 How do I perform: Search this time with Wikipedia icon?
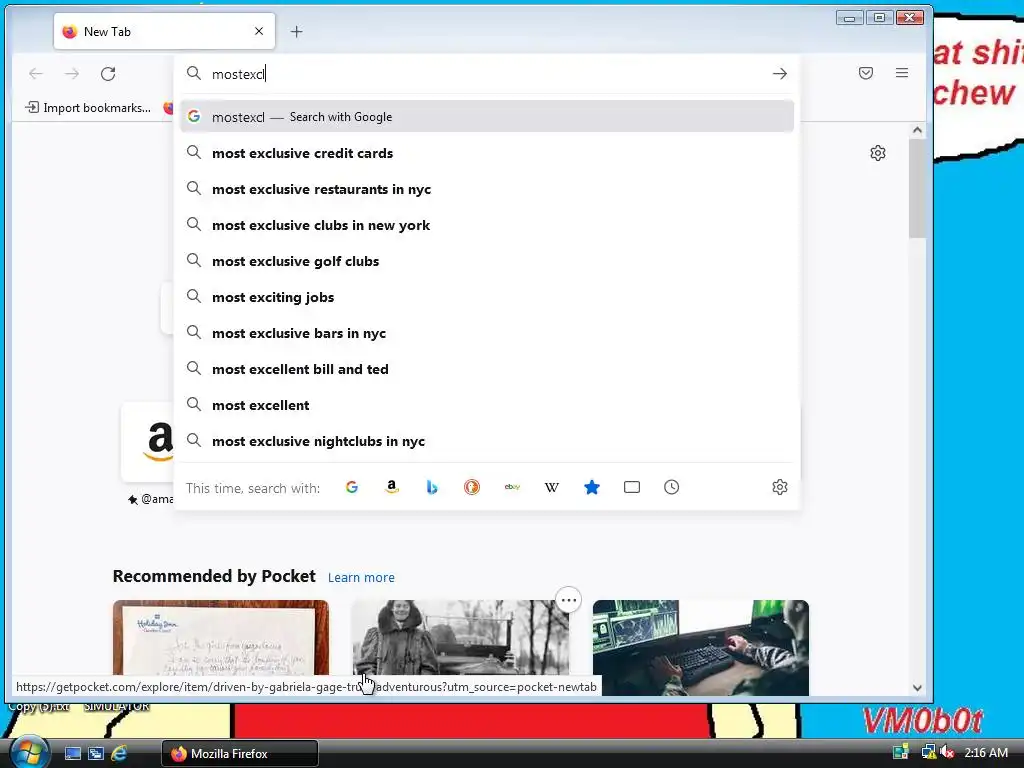[552, 487]
